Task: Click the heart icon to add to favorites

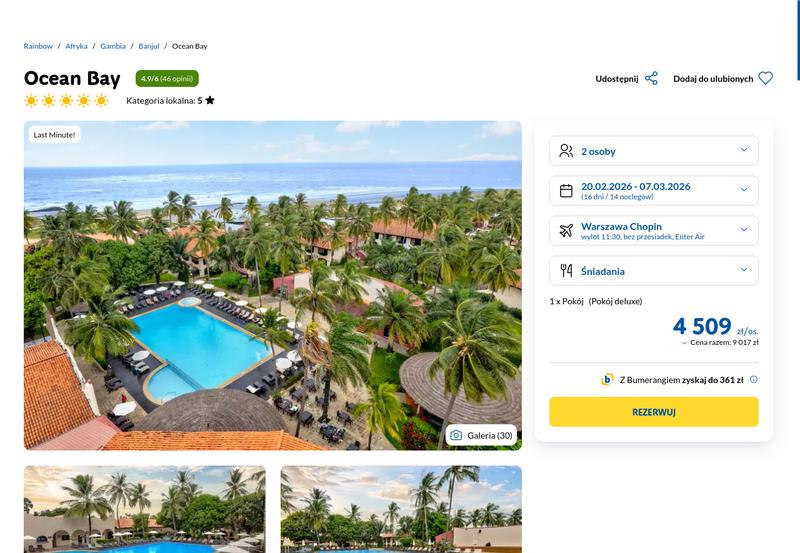Action: (765, 79)
